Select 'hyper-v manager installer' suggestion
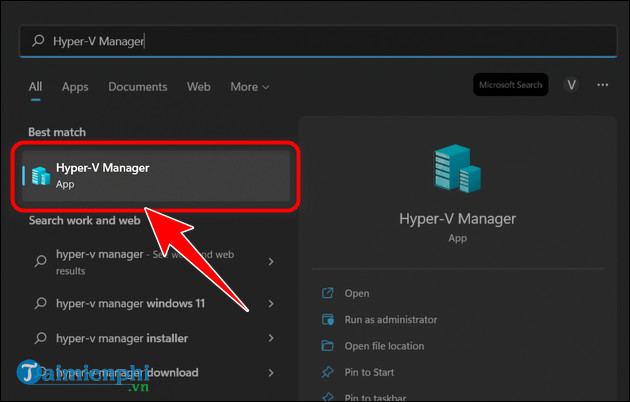This screenshot has height=402, width=630. (156, 339)
